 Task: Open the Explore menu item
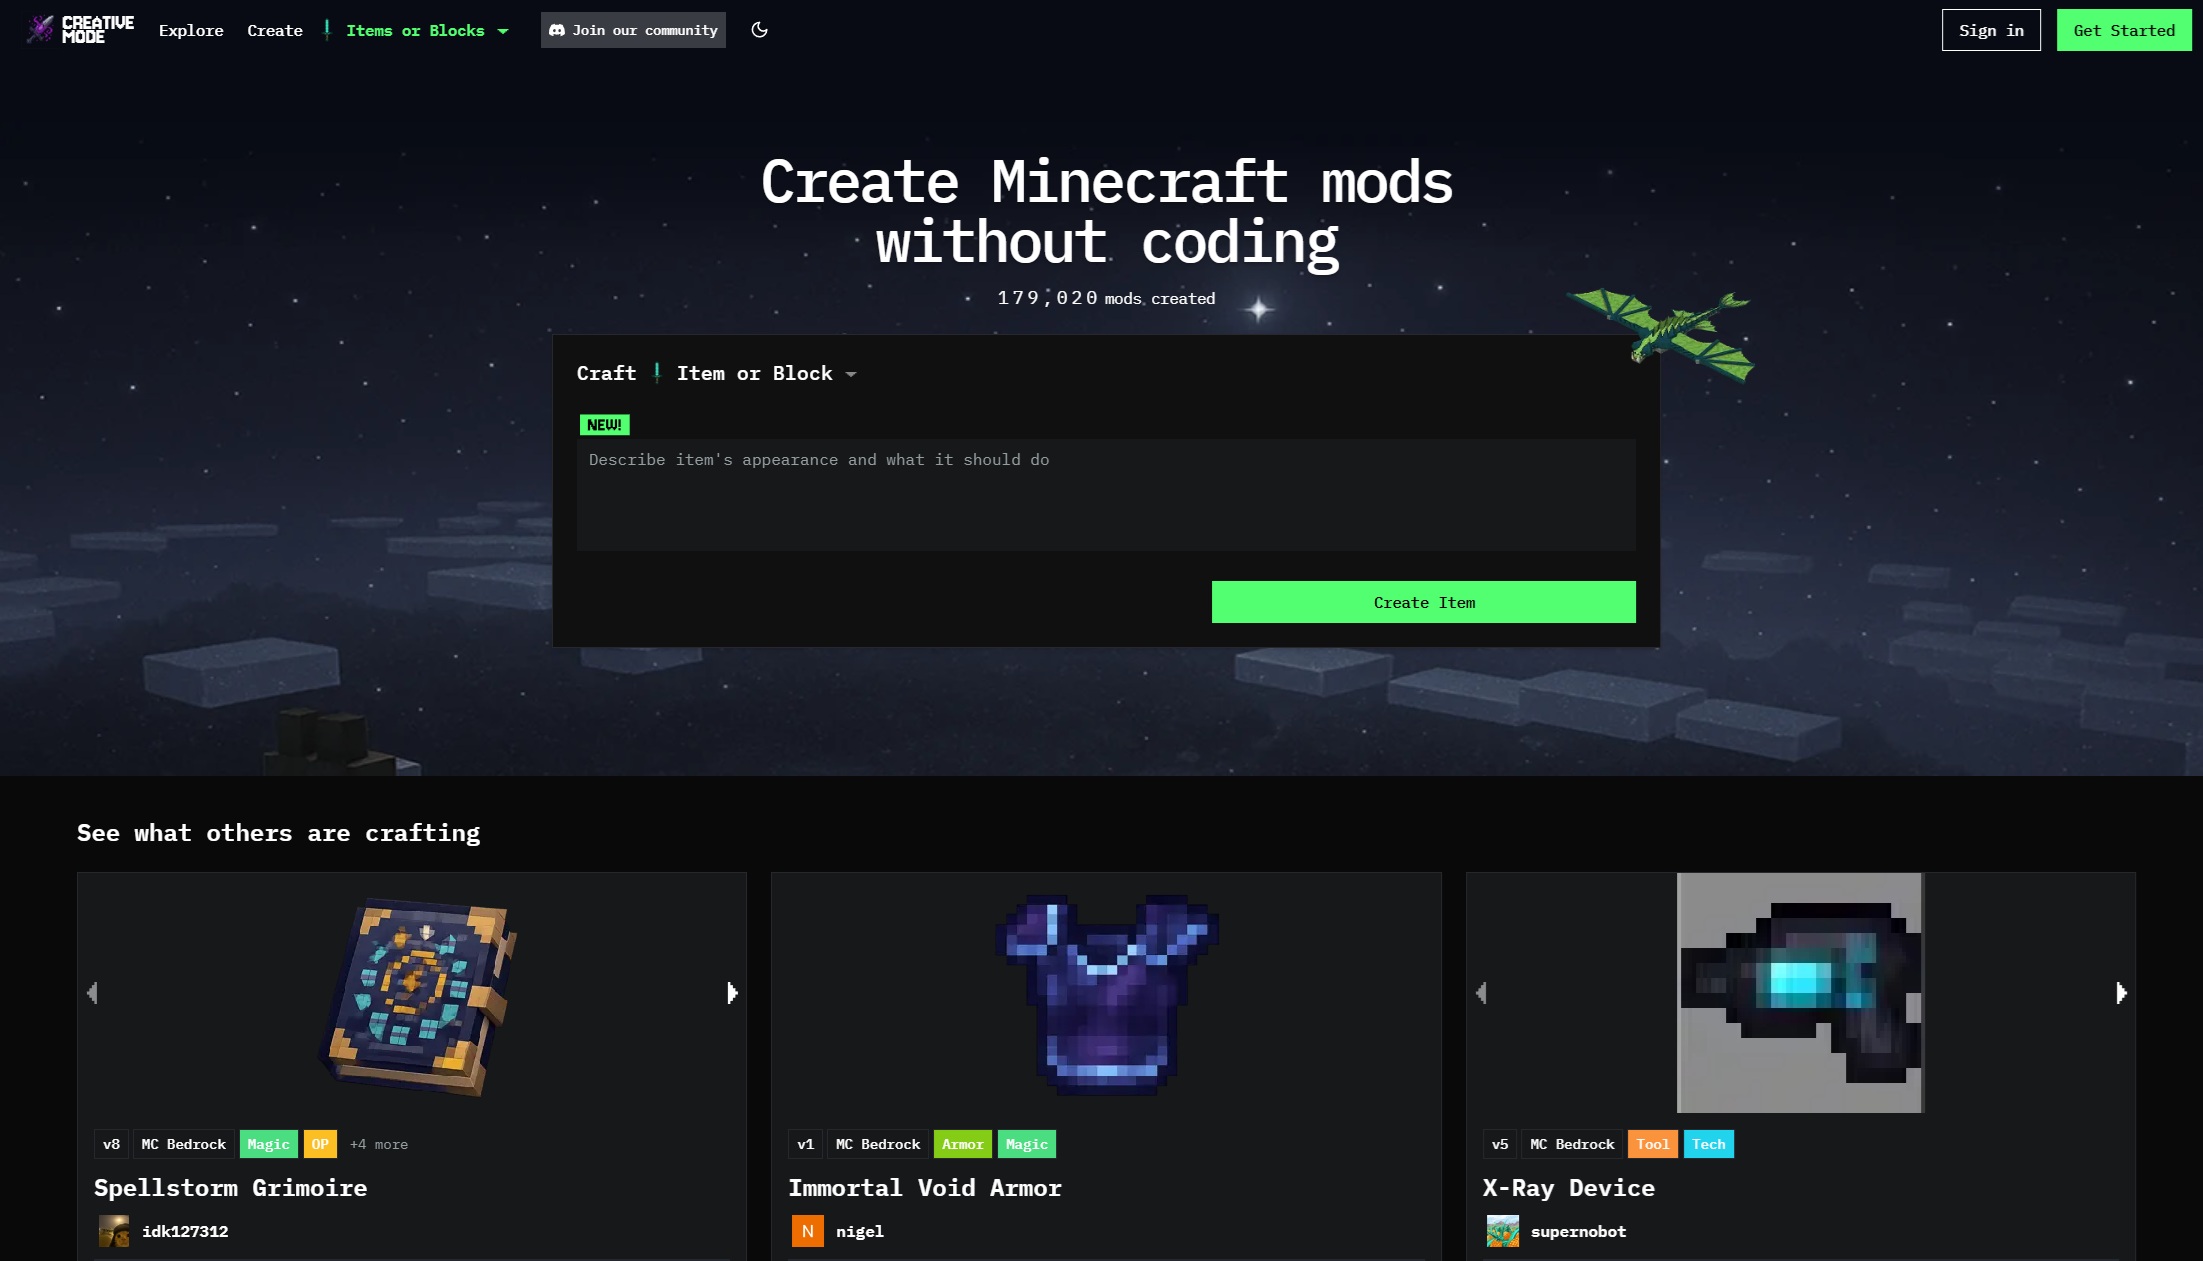[191, 31]
